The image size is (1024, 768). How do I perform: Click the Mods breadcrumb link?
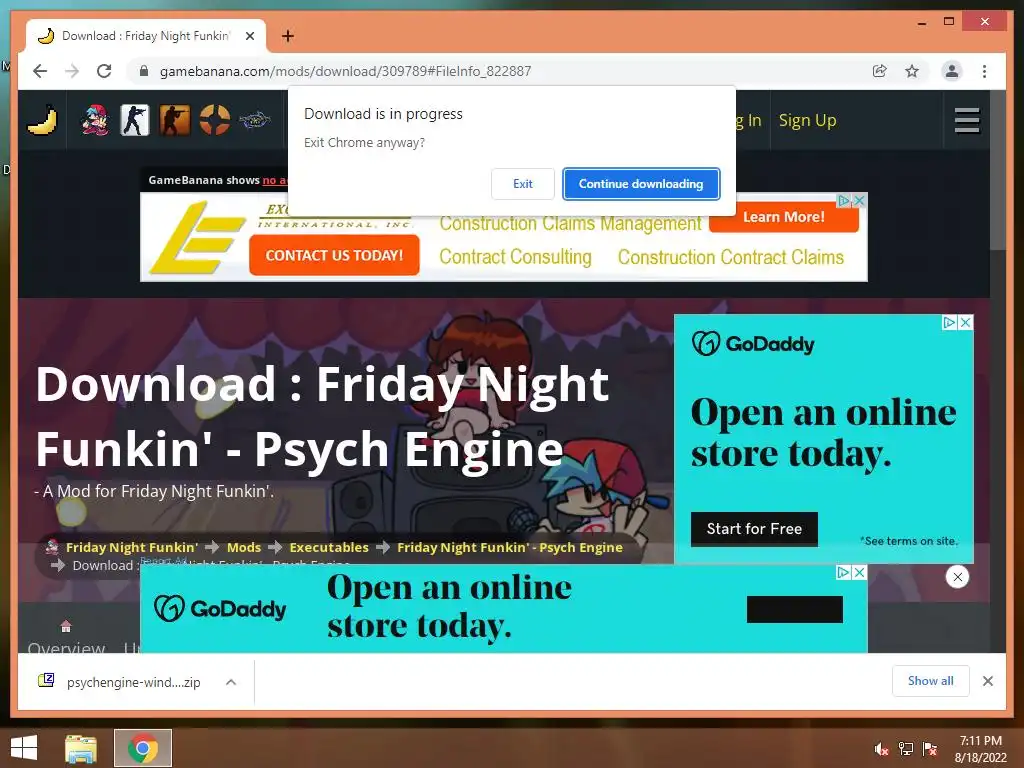[244, 547]
